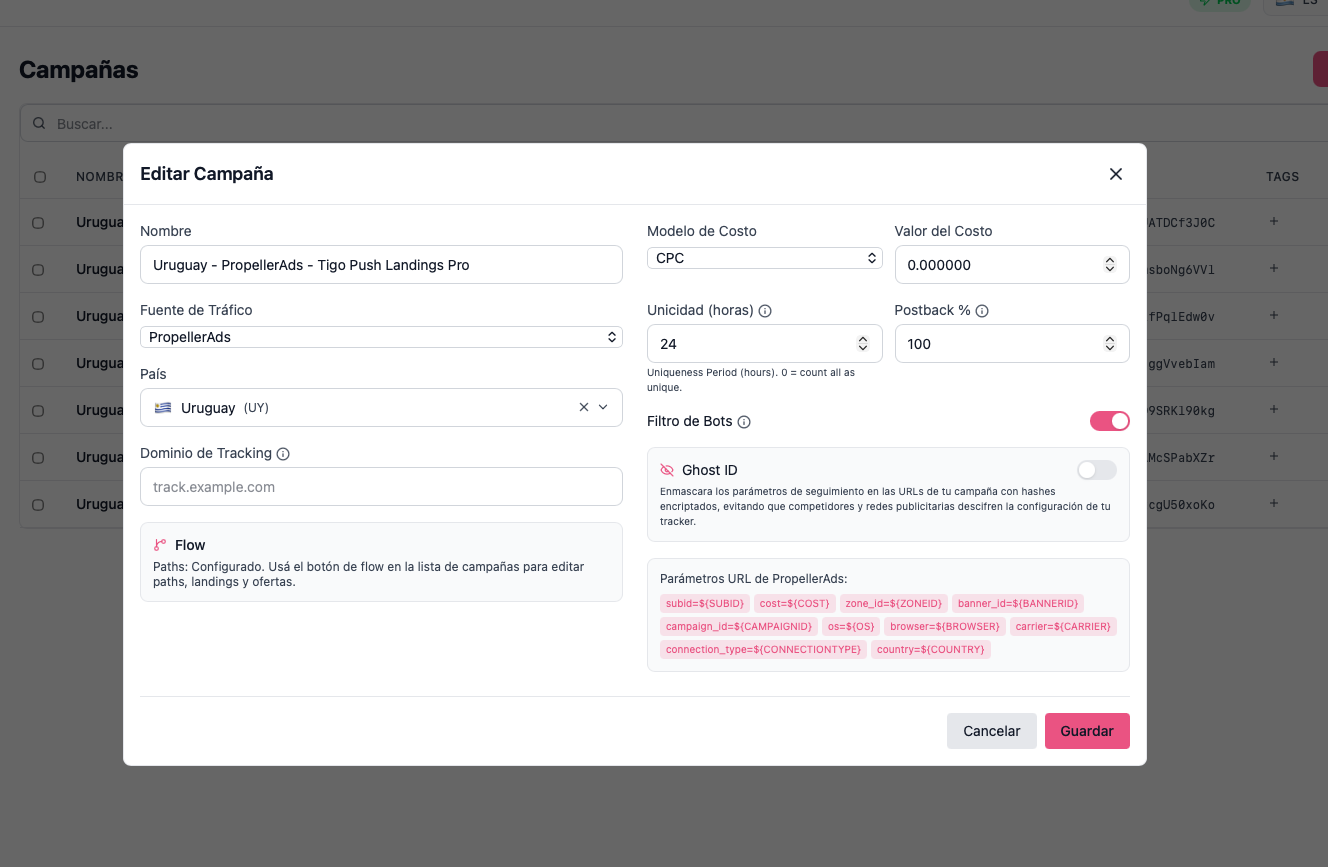Check the fourth campaign row checkbox

click(x=38, y=364)
